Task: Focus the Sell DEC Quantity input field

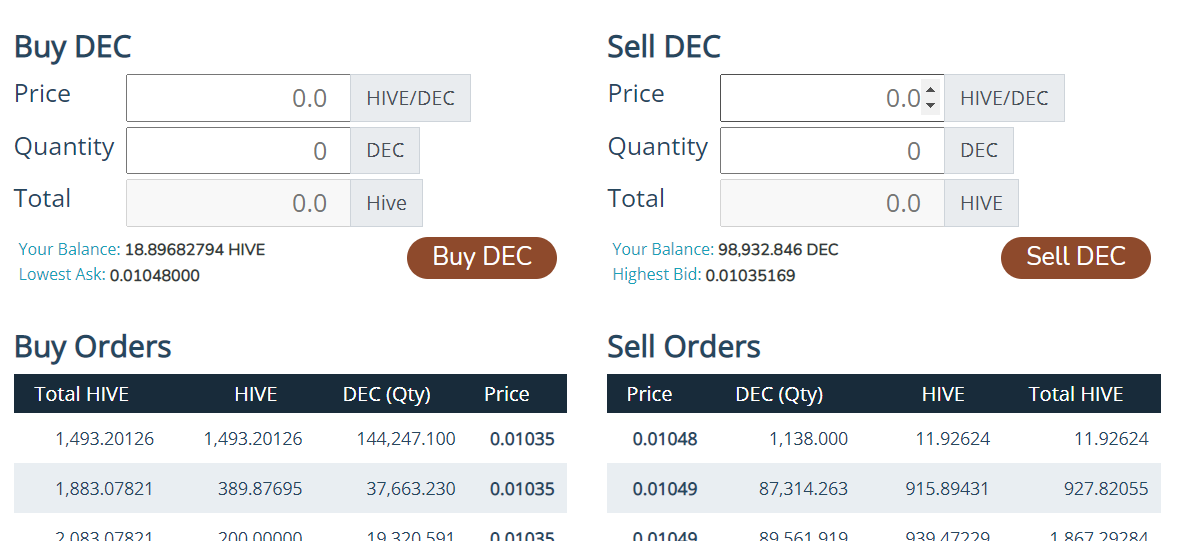Action: (832, 151)
